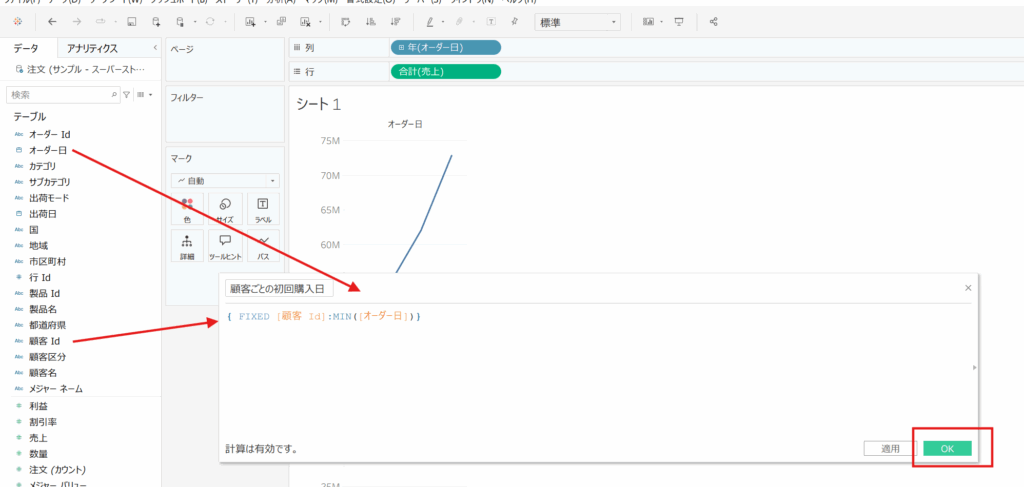Collapse the data pane with chevron
This screenshot has width=1024, height=487.
pos(154,47)
